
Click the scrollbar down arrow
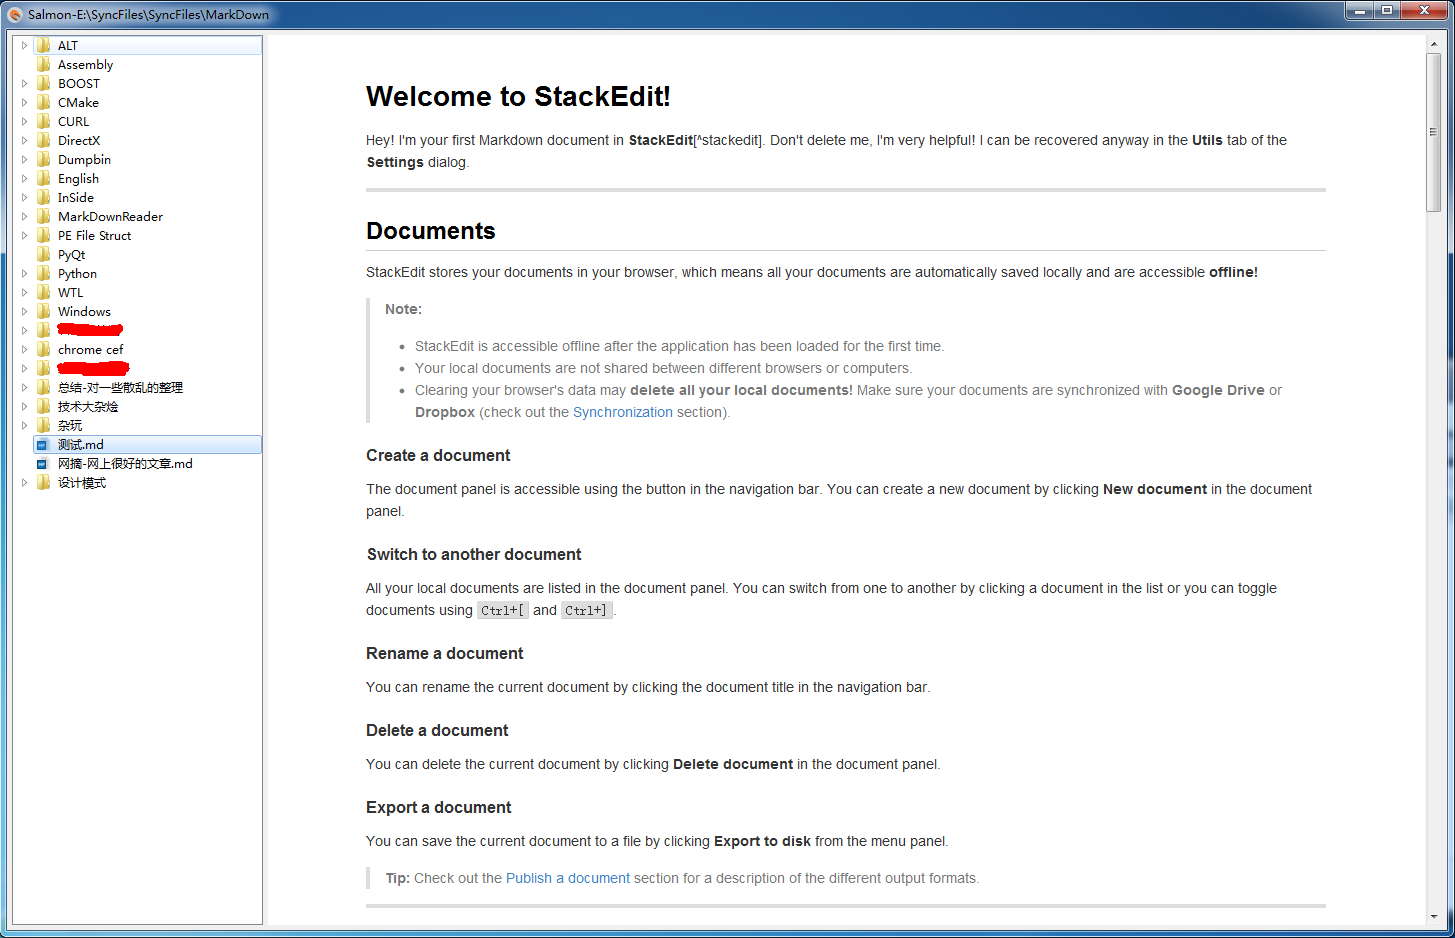pos(1433,916)
